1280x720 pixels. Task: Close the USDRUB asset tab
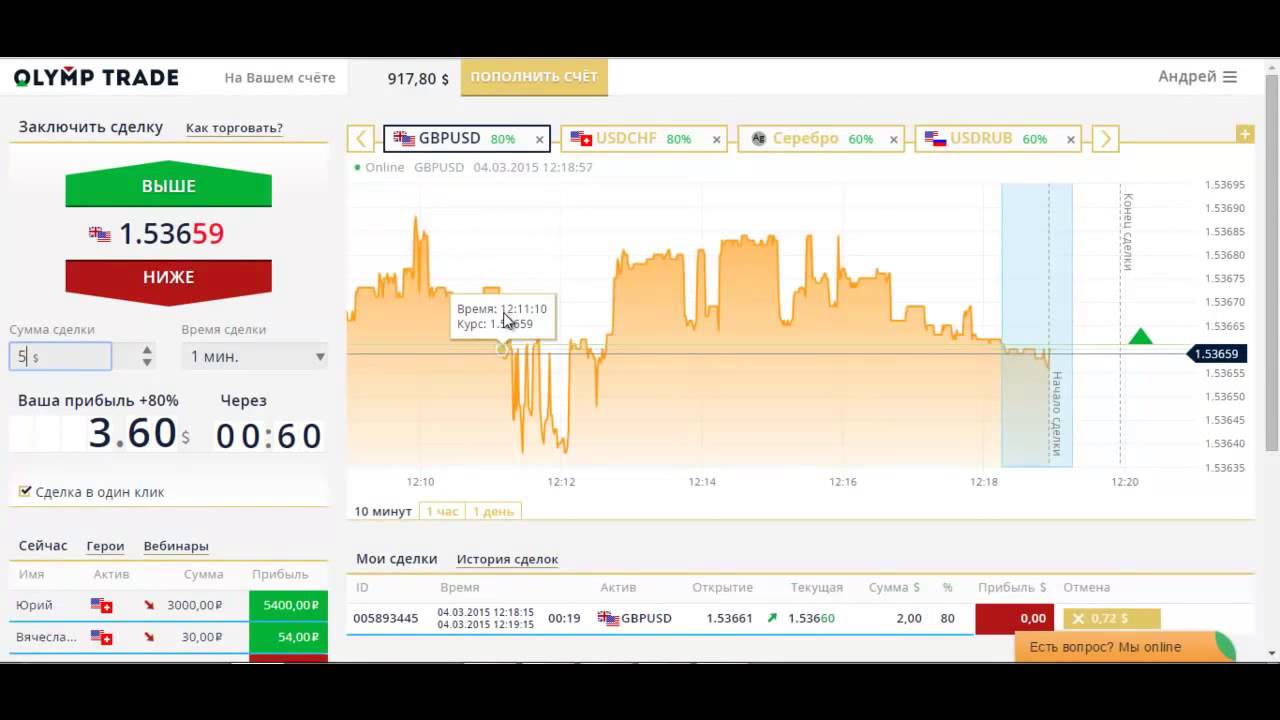coord(1071,139)
